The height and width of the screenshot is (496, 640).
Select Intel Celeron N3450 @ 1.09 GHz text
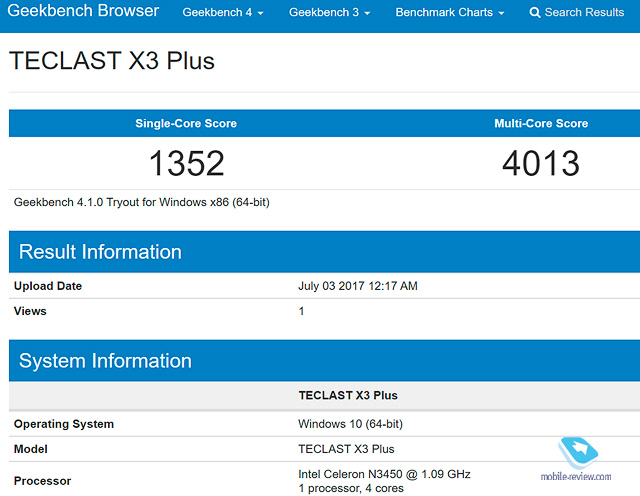pos(384,474)
